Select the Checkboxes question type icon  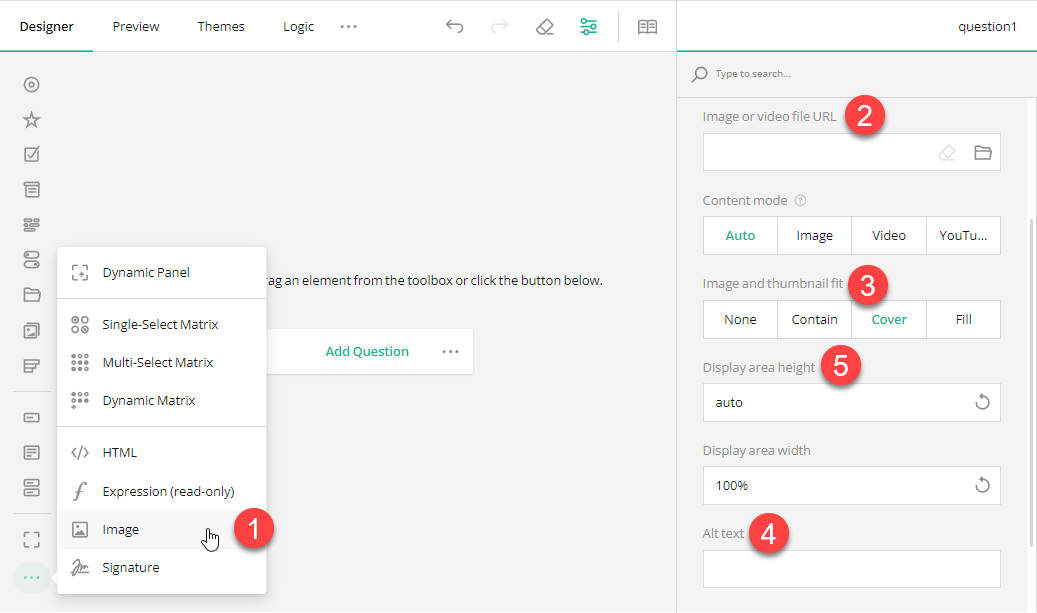(x=31, y=154)
